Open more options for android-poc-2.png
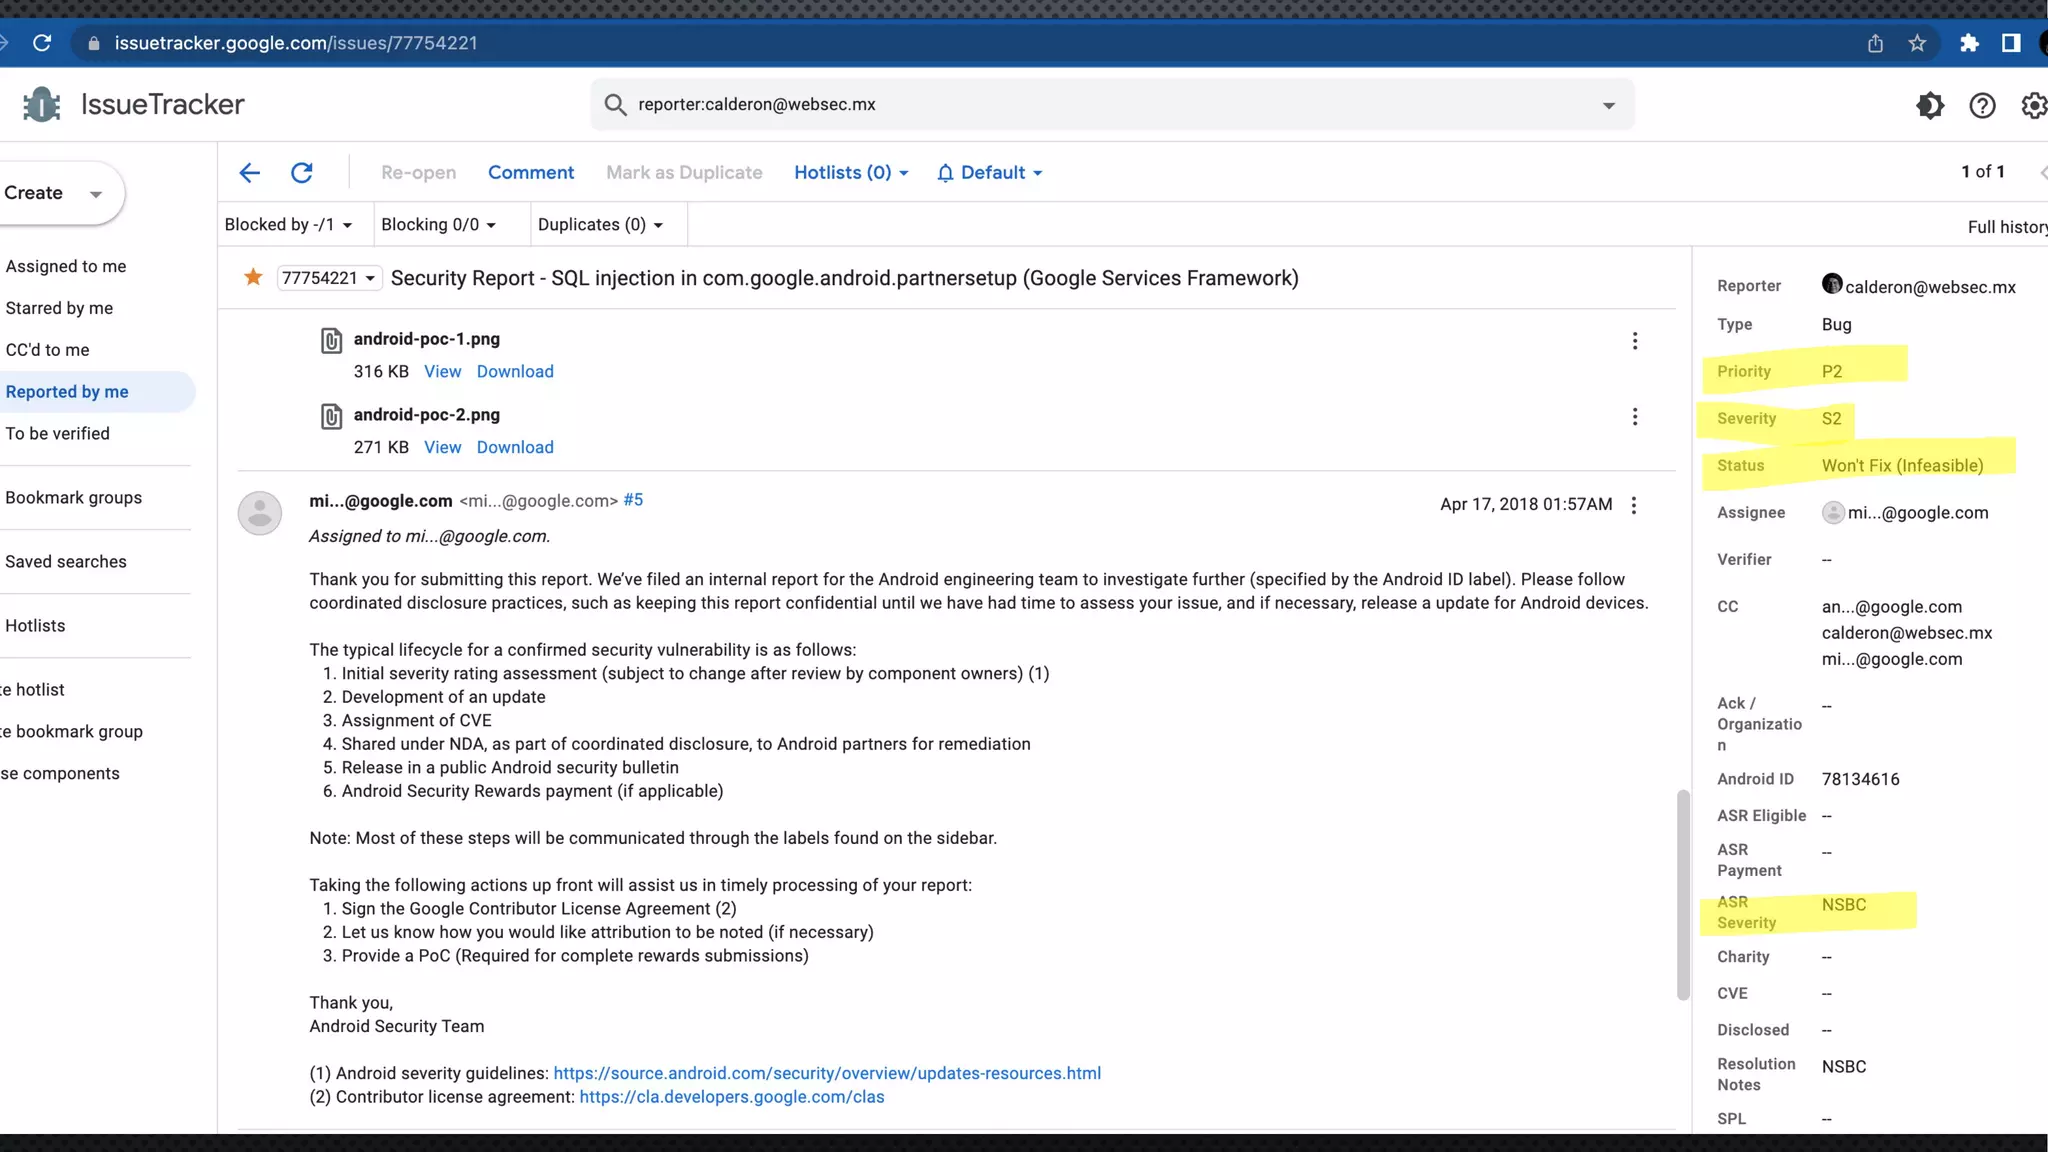 (x=1635, y=417)
